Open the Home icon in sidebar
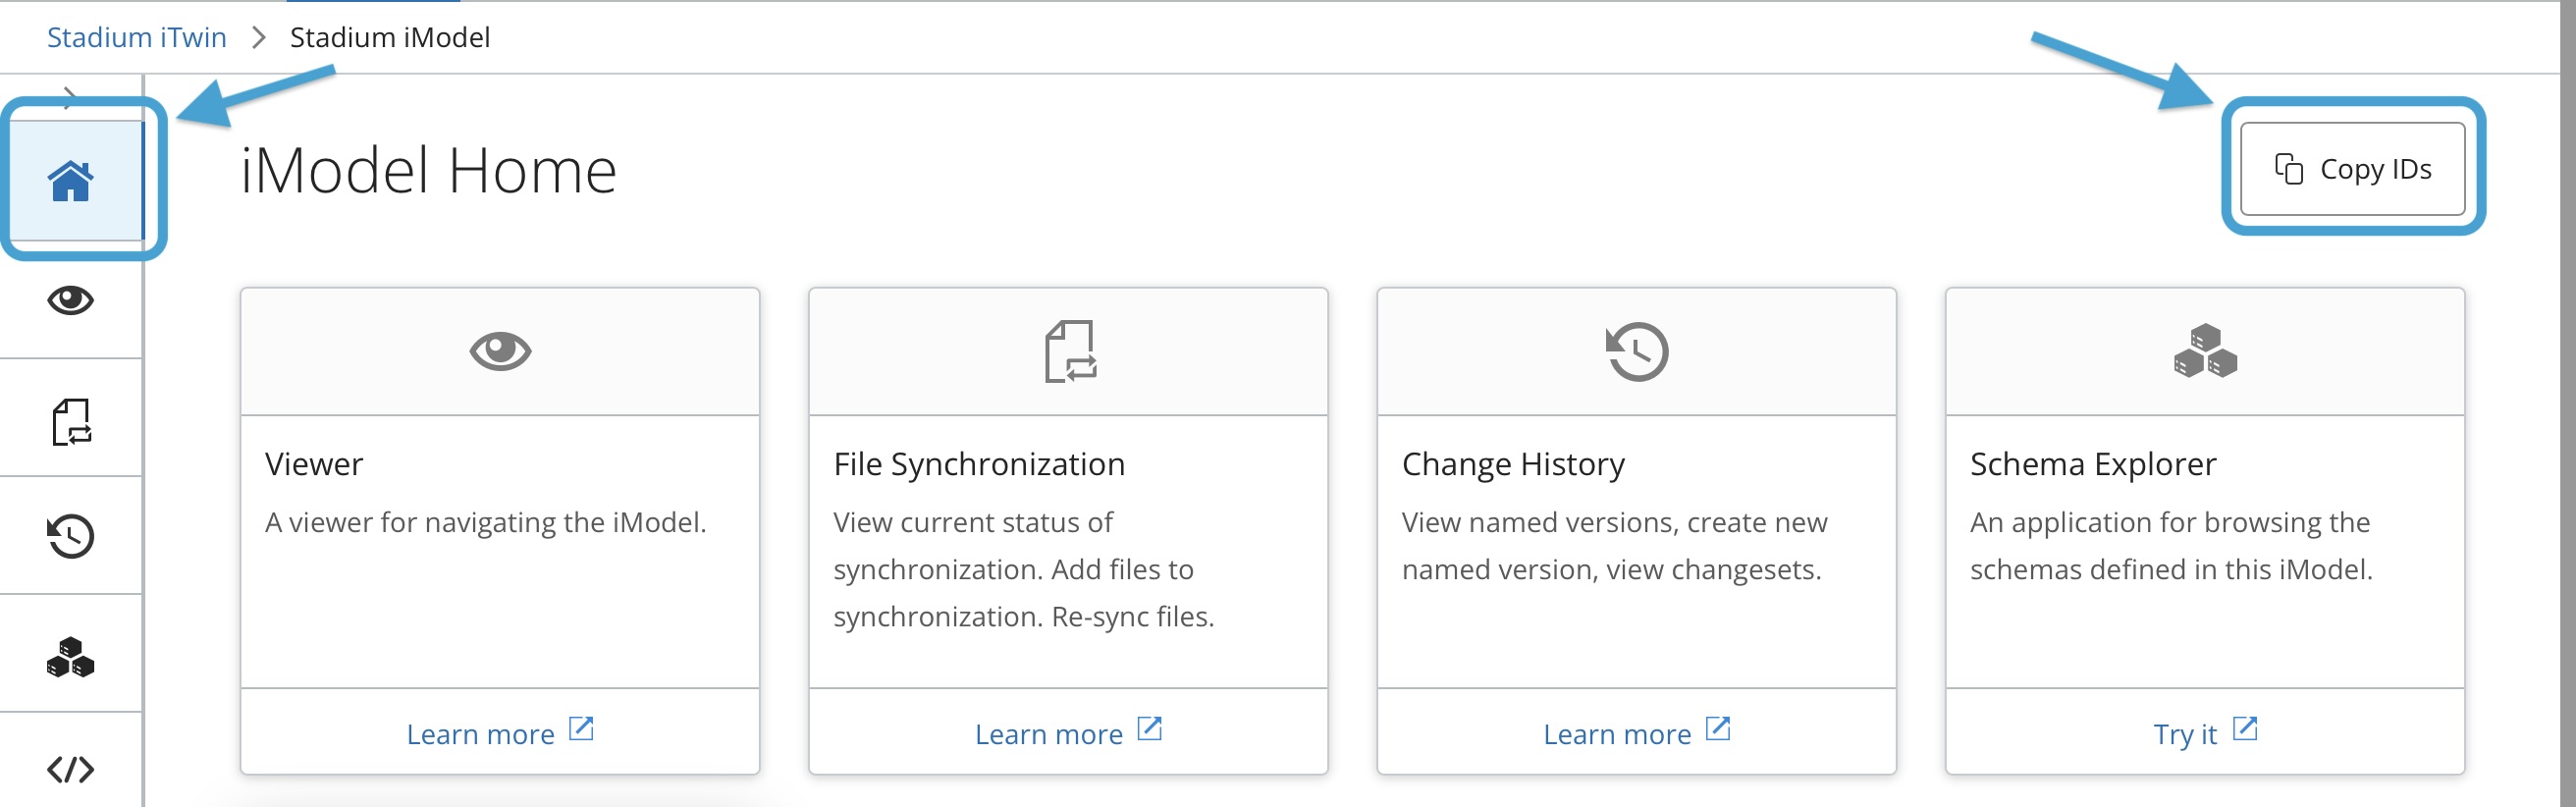The width and height of the screenshot is (2576, 807). [71, 181]
